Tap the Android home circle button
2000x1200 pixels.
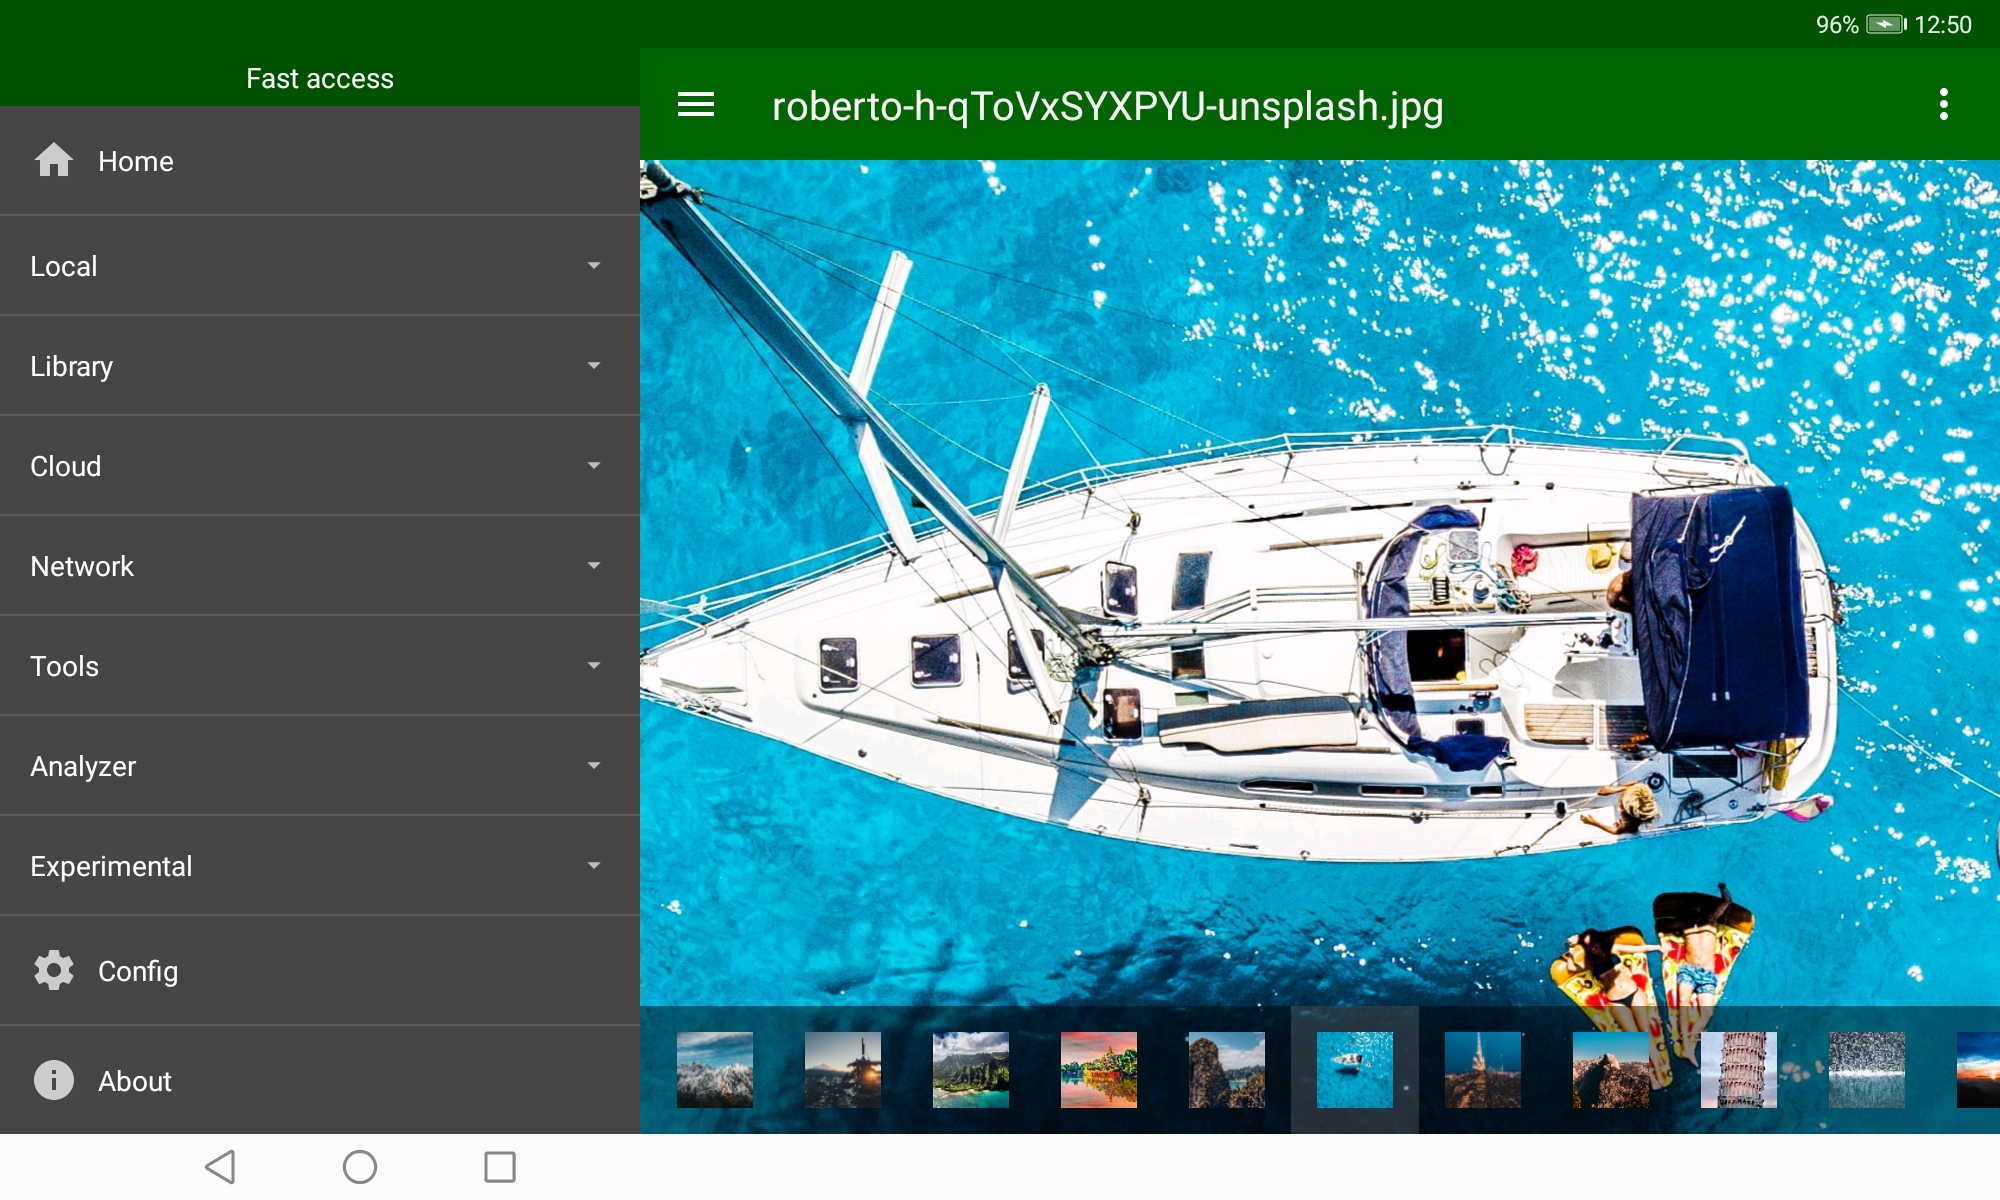pyautogui.click(x=360, y=1167)
